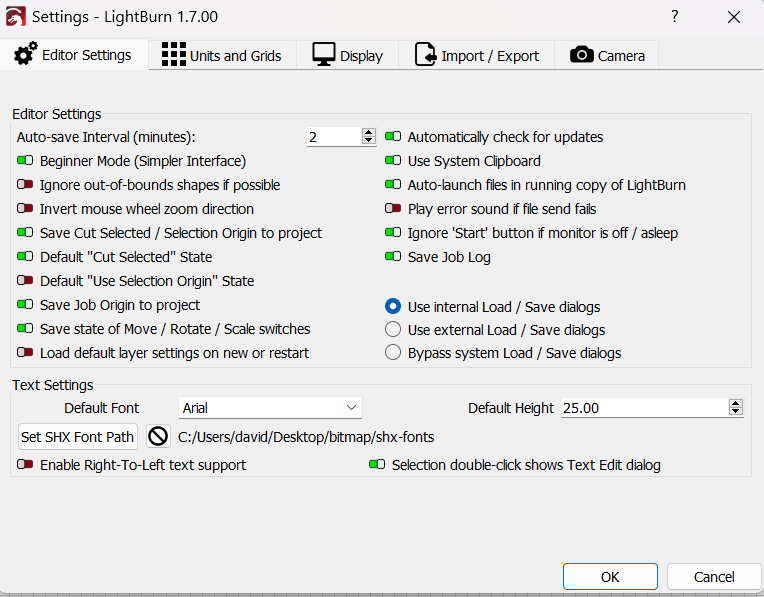Enable Load default layer settings on new or restart

click(x=25, y=352)
